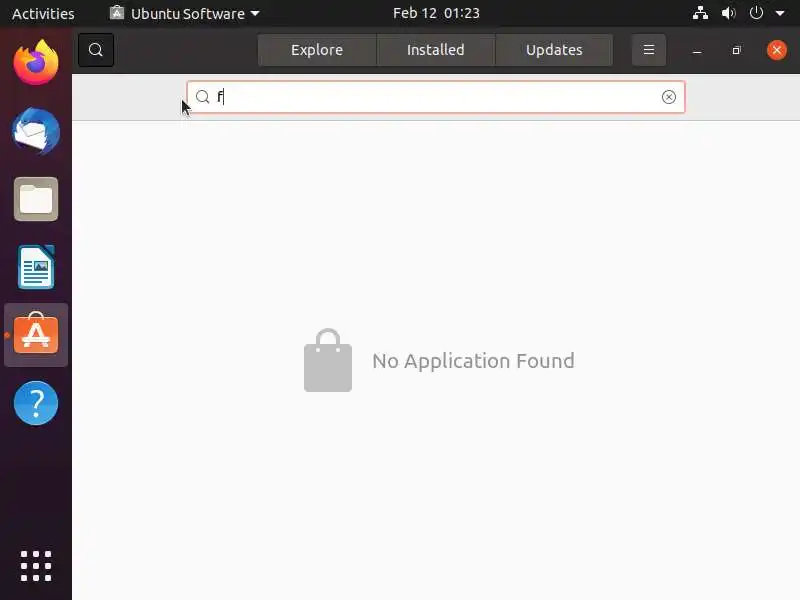
Task: Open the hamburger menu
Action: (648, 50)
